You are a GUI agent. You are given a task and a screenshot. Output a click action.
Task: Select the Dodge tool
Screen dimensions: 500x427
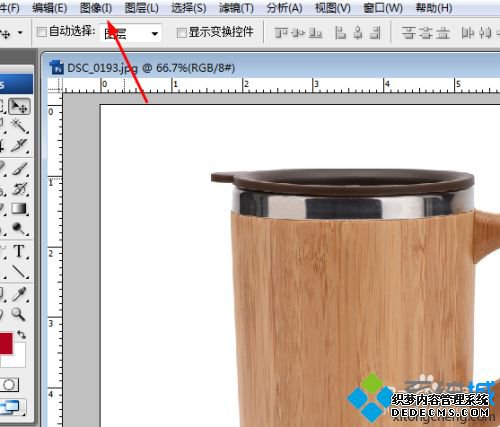[19, 229]
